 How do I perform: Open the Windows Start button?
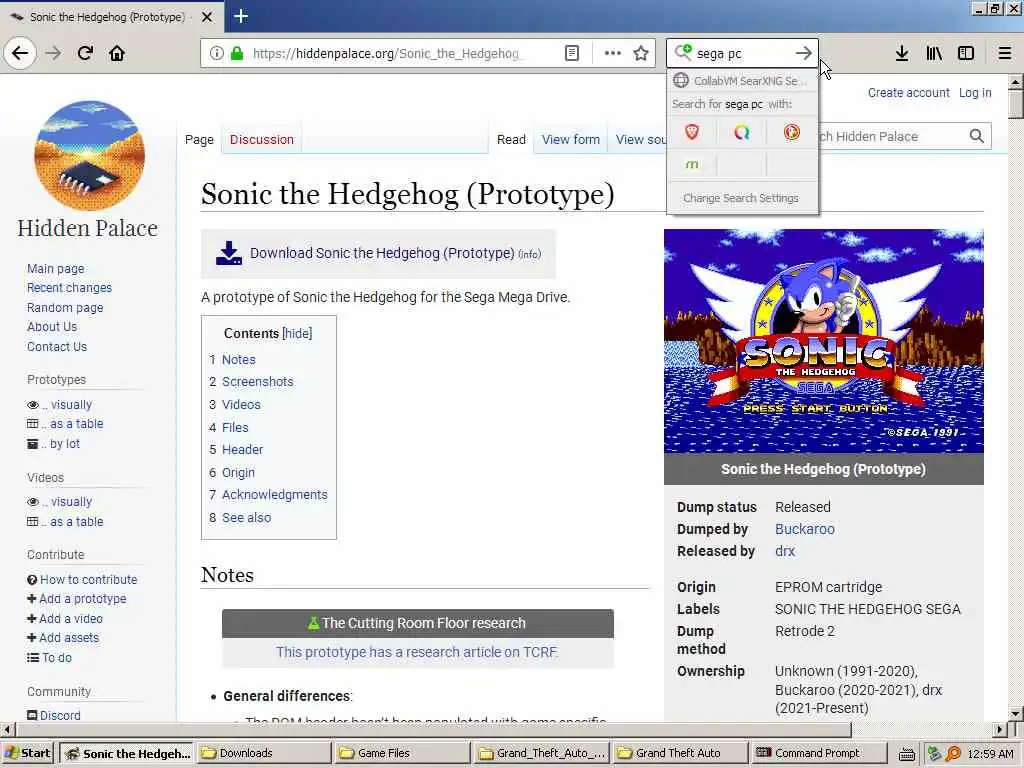[28, 753]
